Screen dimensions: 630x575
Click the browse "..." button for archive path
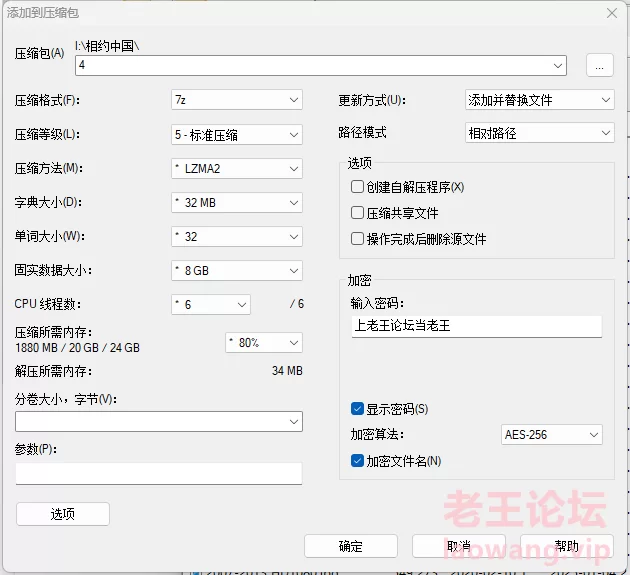pyautogui.click(x=599, y=65)
